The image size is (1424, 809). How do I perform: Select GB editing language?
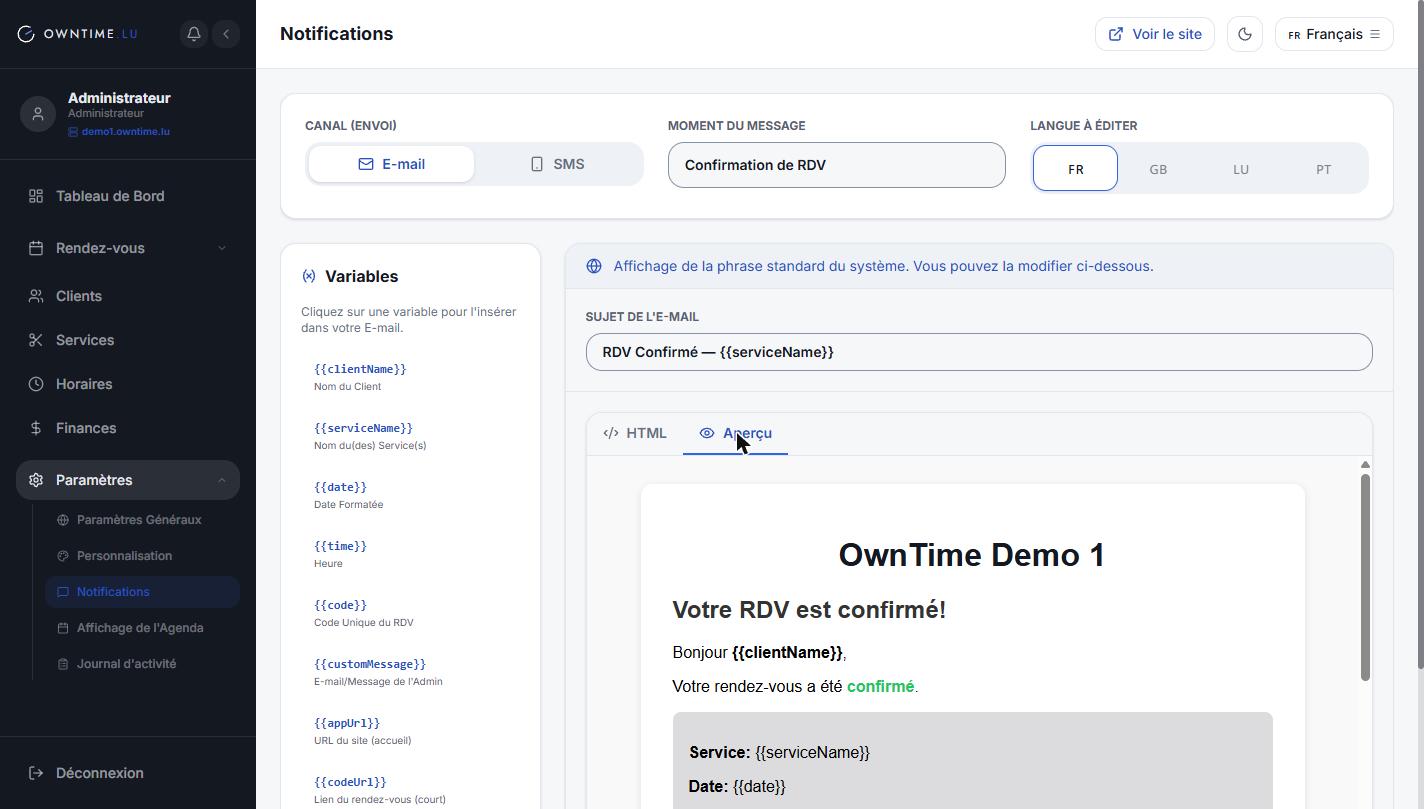click(1158, 169)
